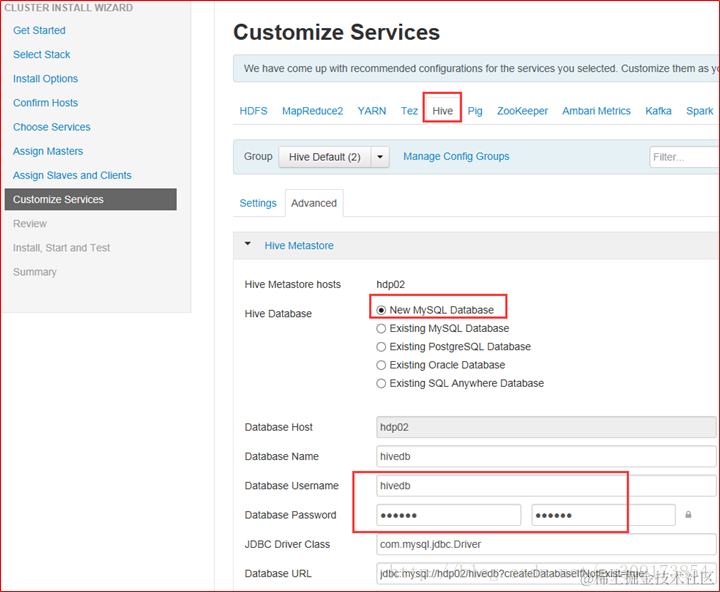The width and height of the screenshot is (720, 592).
Task: Go to Assign Slaves and Clients step
Action: coord(72,175)
